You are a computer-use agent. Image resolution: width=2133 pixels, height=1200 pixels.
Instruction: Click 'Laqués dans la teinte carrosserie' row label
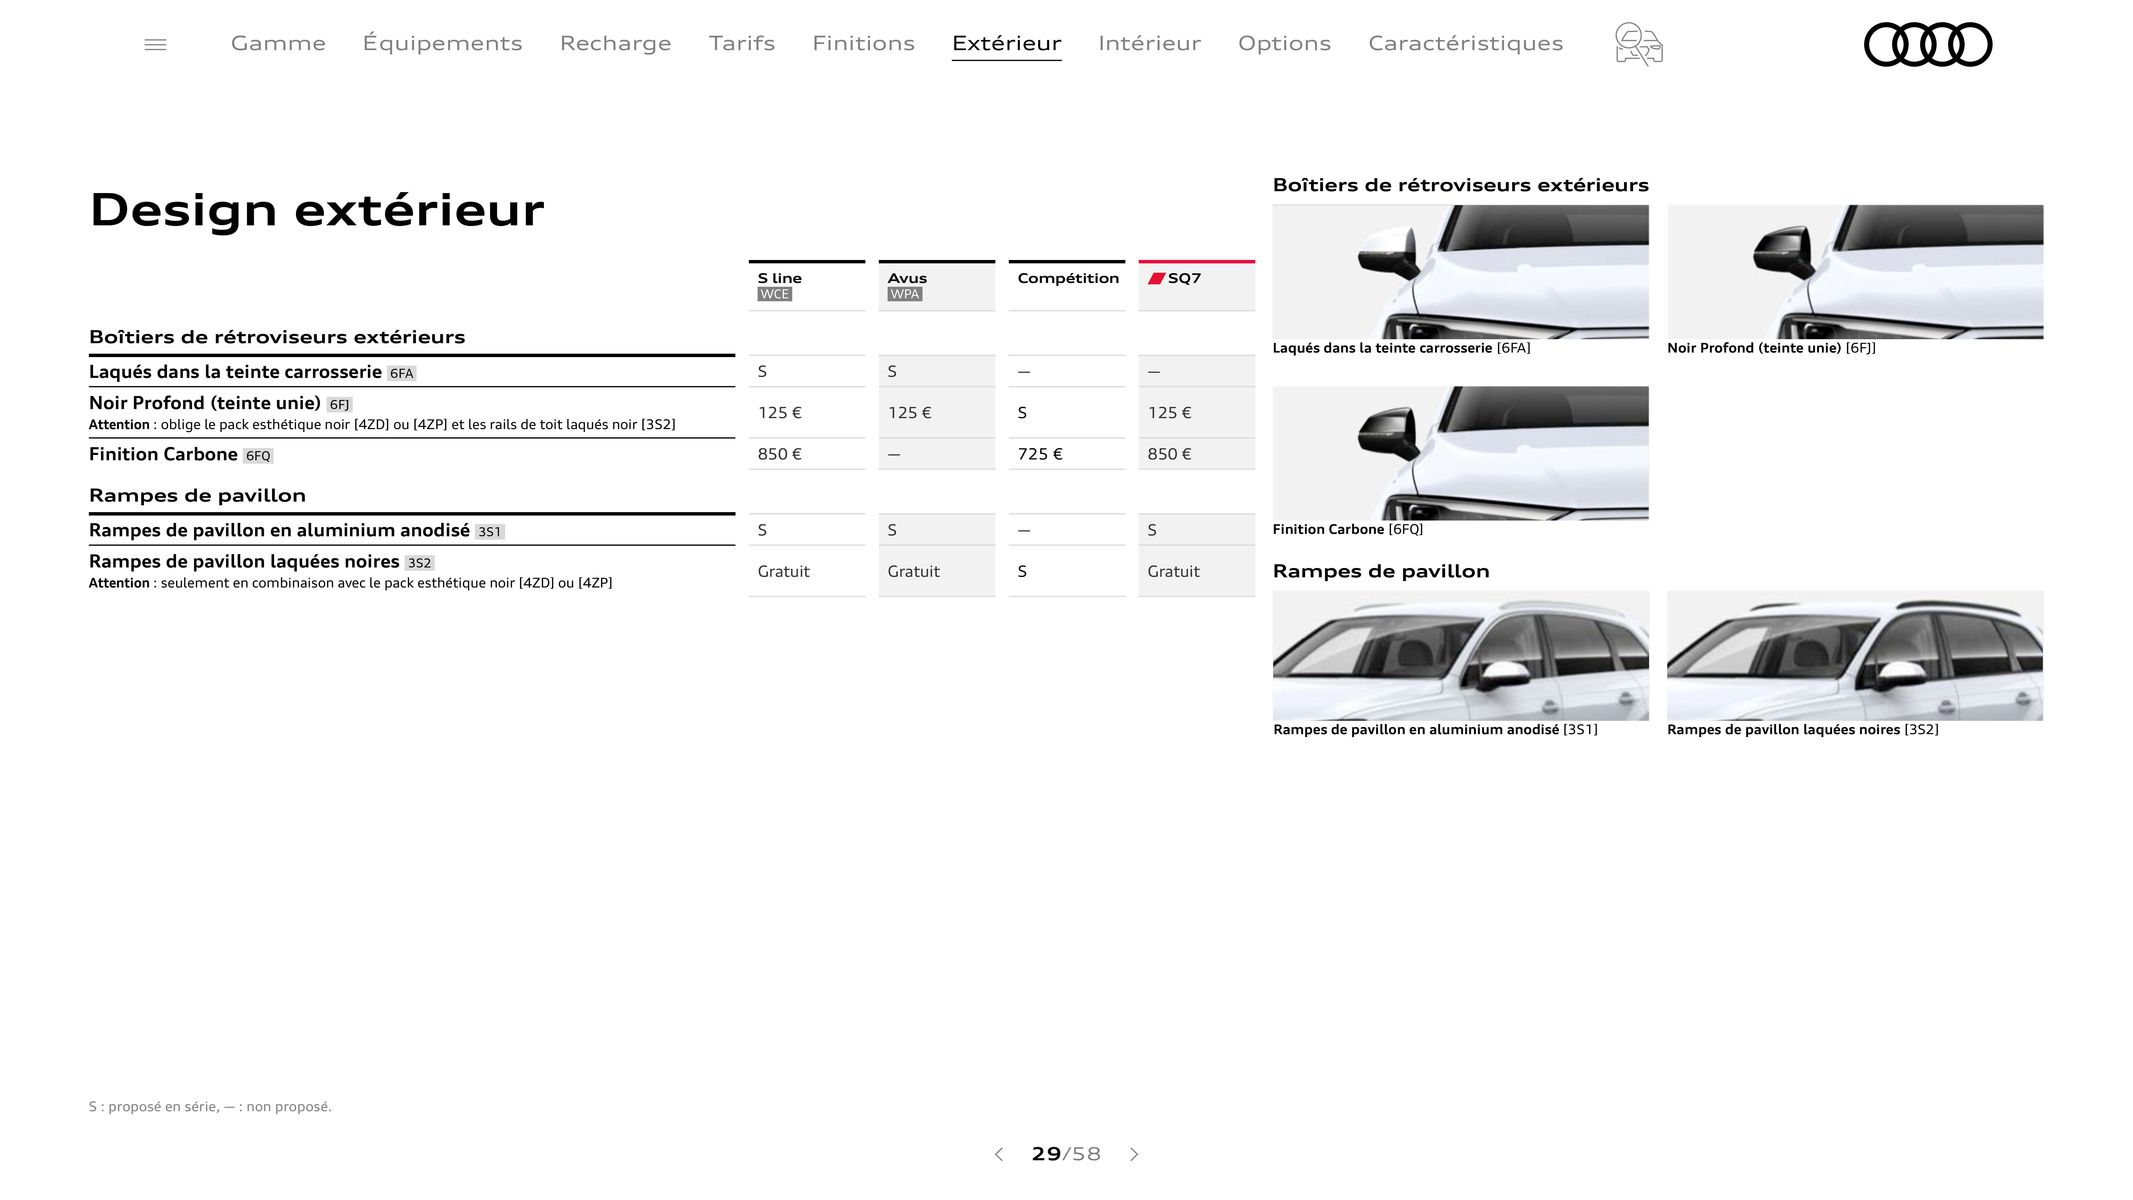(235, 372)
